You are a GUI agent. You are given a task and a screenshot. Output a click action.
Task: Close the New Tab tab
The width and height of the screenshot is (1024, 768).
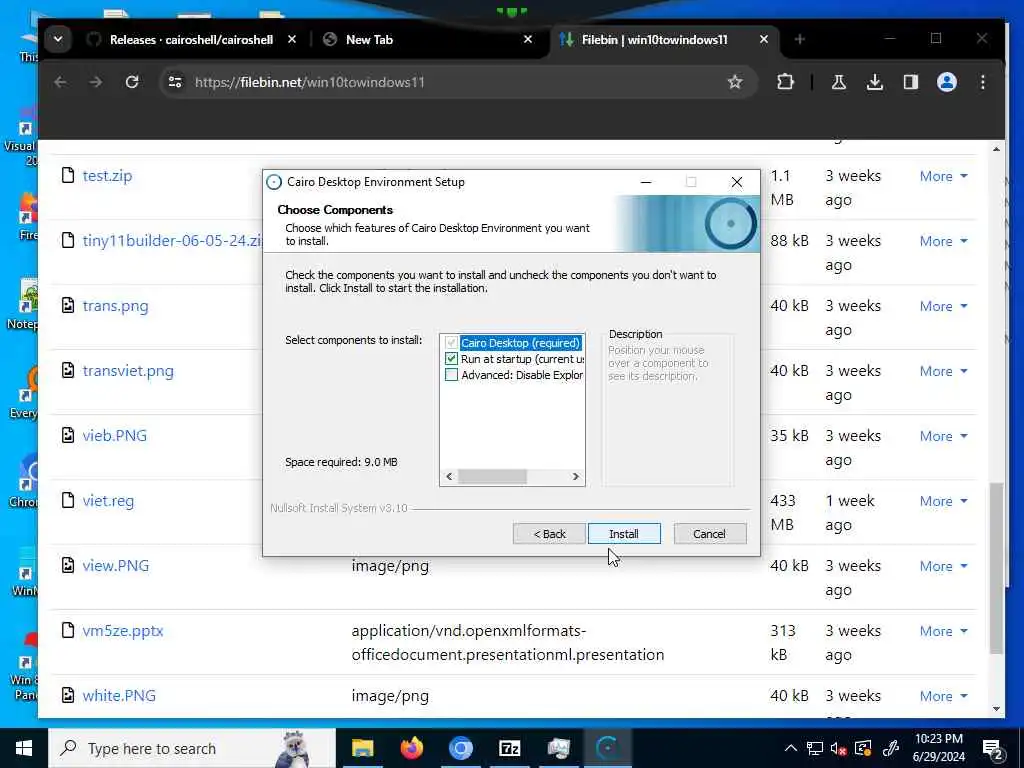[528, 40]
